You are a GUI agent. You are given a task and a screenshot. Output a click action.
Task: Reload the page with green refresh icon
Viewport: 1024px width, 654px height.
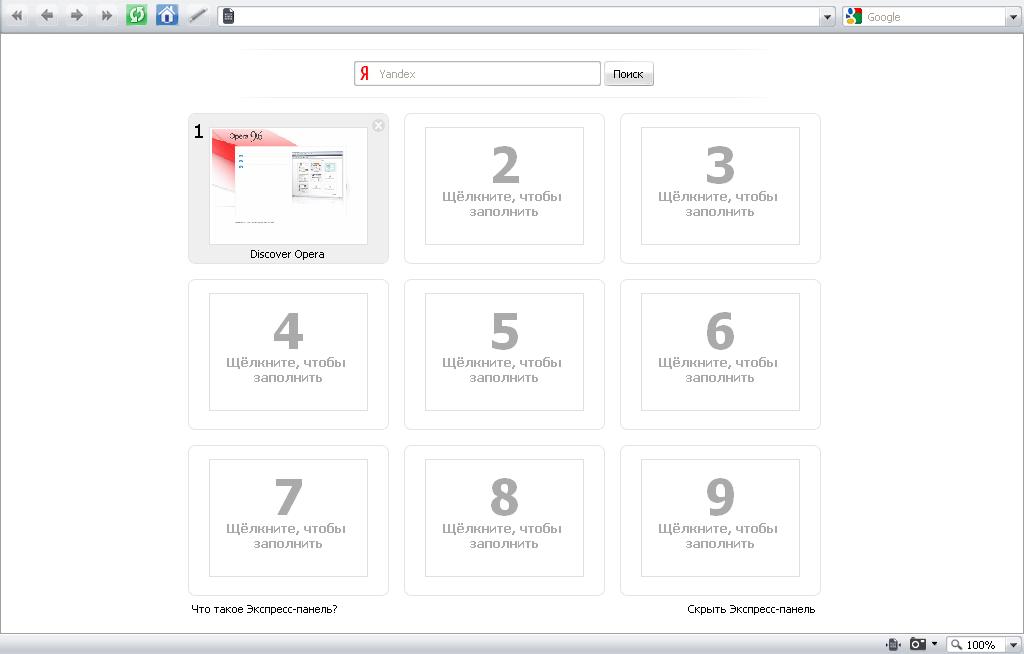tap(136, 15)
